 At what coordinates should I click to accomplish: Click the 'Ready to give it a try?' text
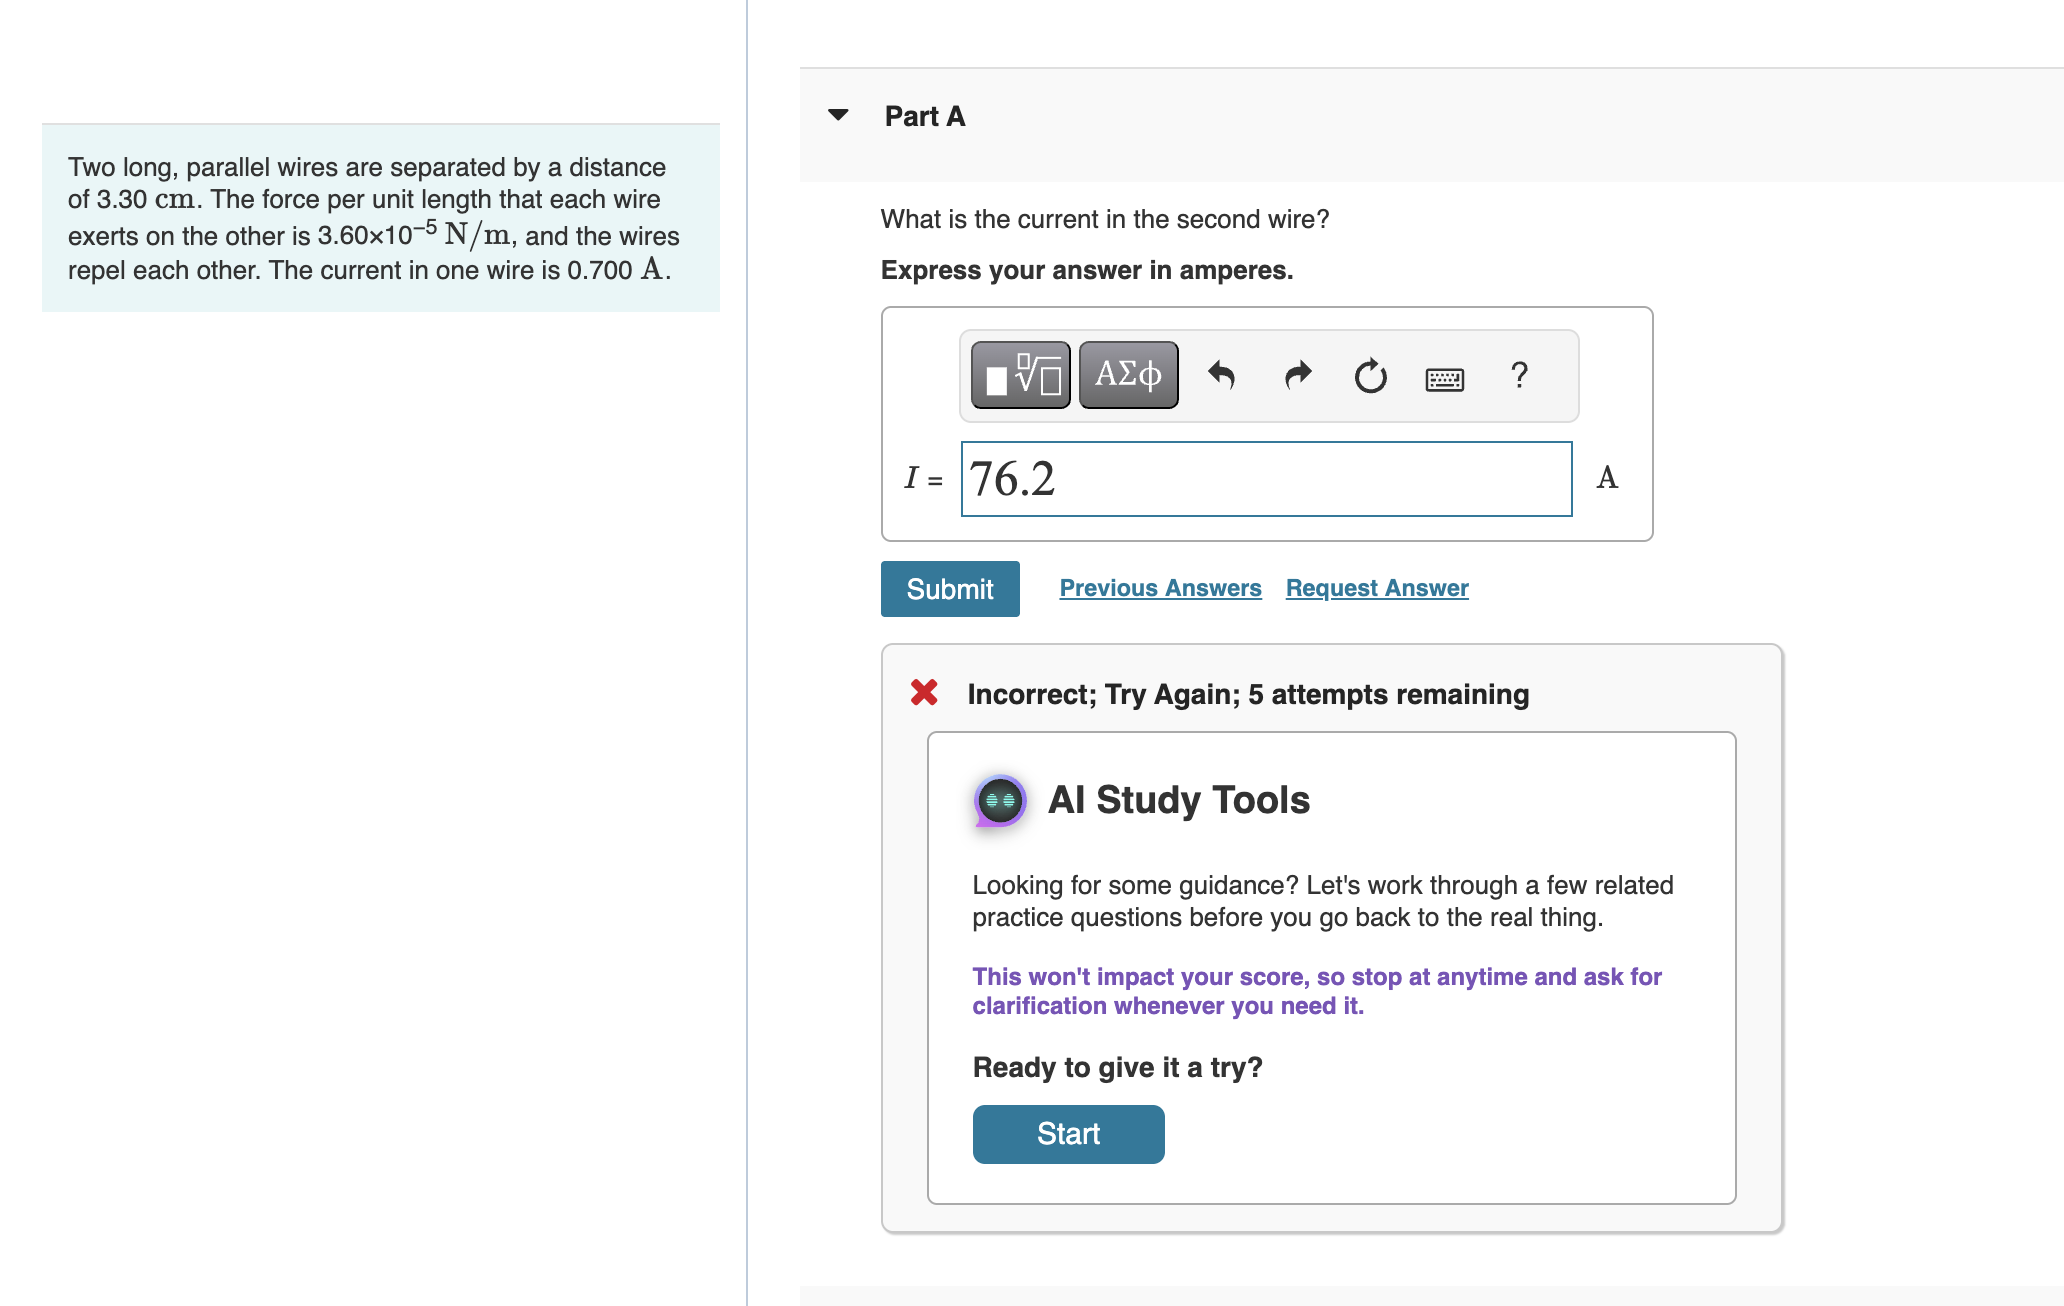click(1117, 1067)
